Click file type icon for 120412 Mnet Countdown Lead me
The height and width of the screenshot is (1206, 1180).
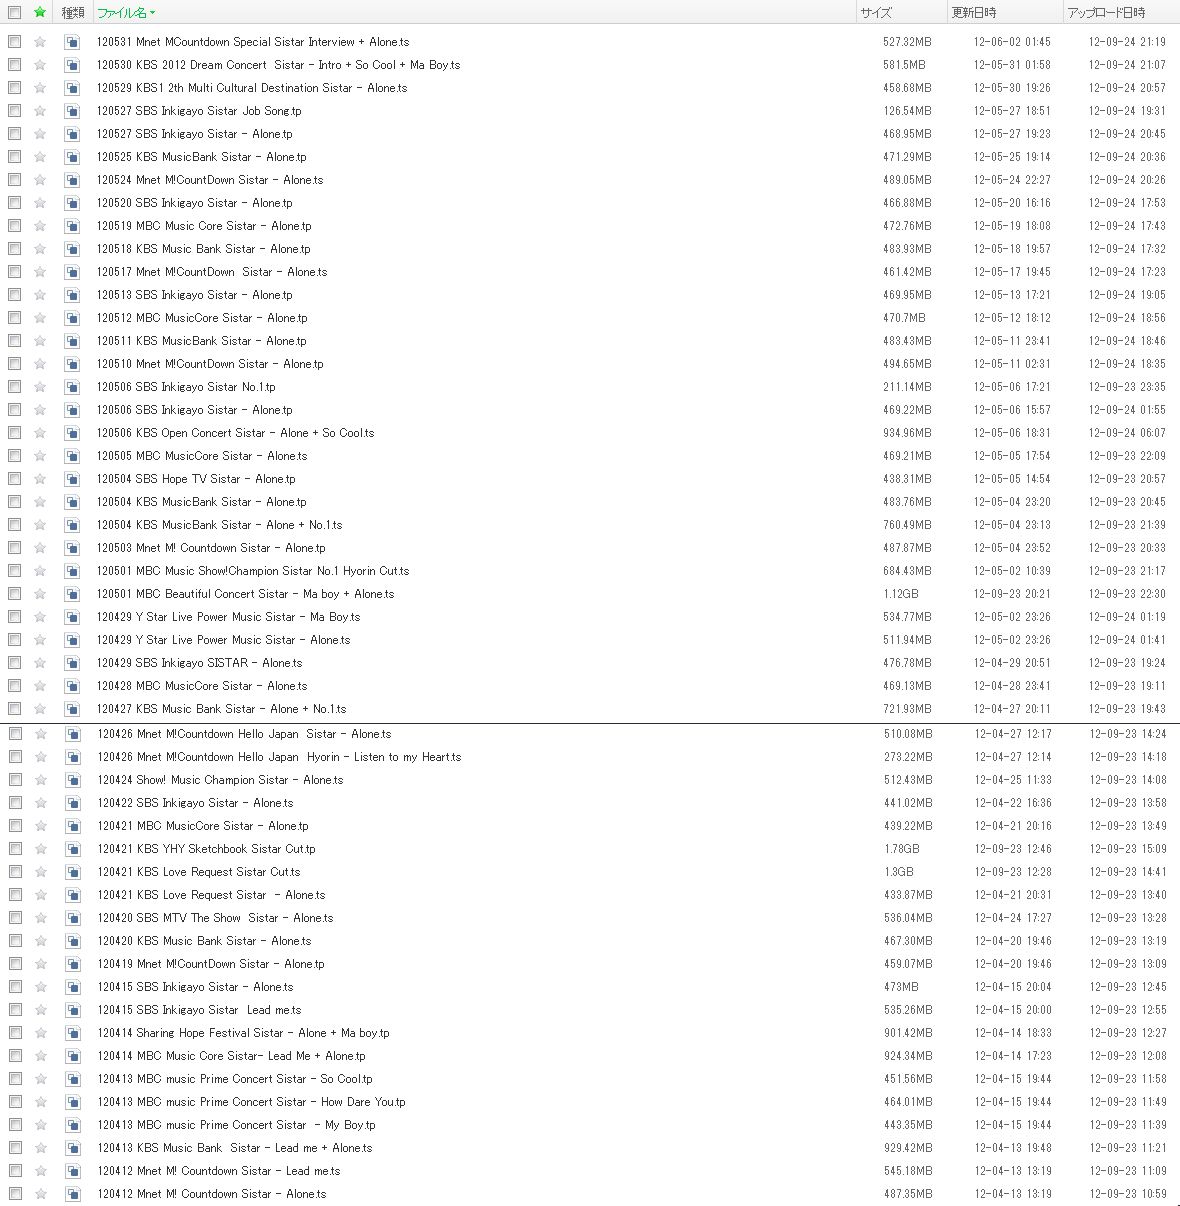pos(72,1171)
